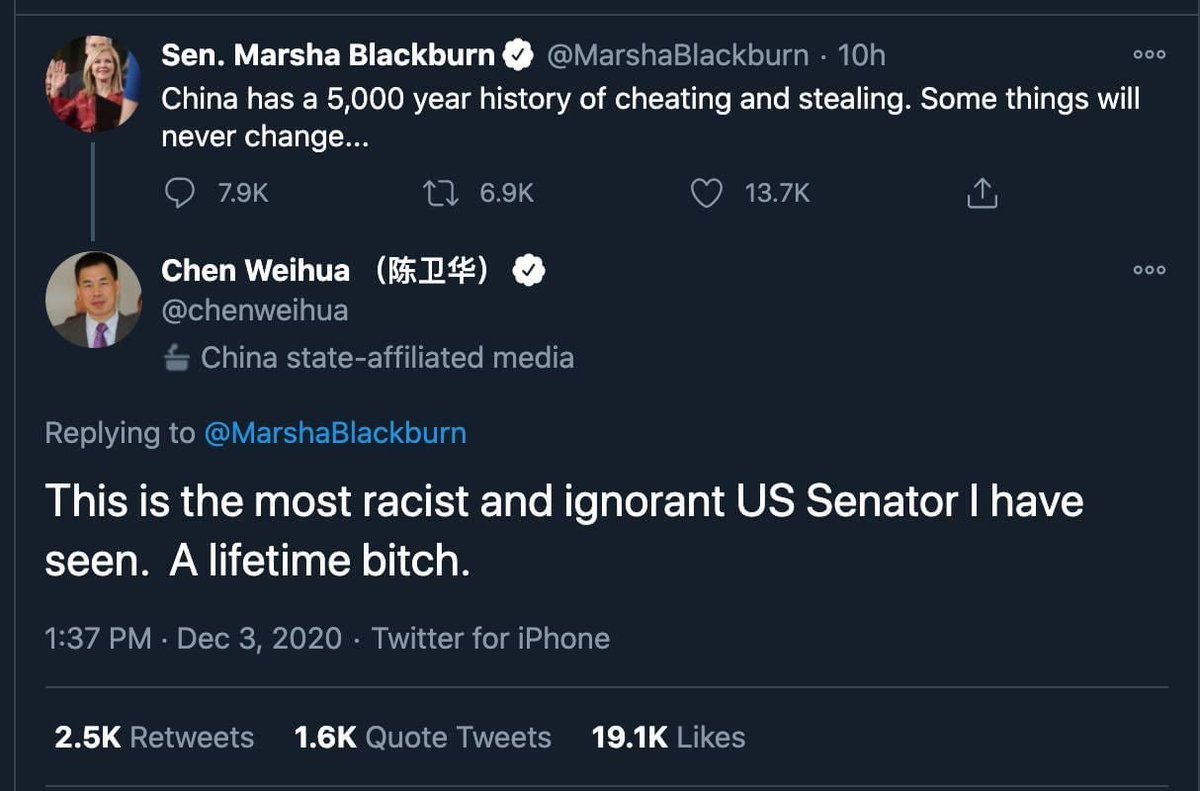This screenshot has height=791, width=1200.
Task: View the 2.5K Retweets list
Action: (x=154, y=738)
